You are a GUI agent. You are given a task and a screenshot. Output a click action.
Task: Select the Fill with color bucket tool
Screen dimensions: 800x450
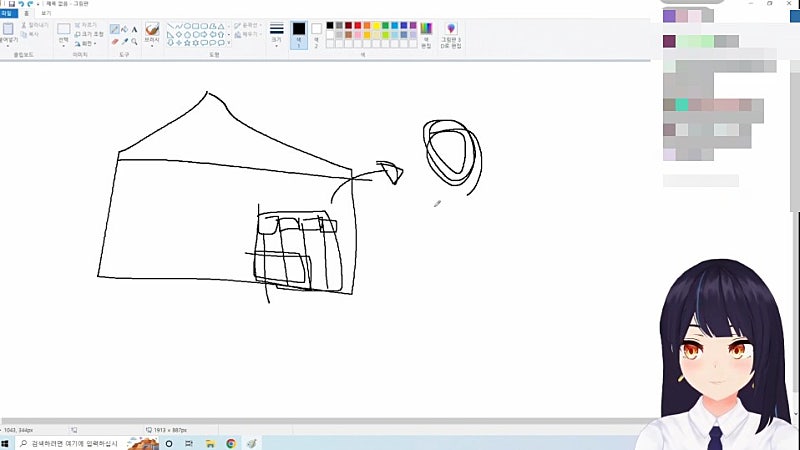(124, 30)
